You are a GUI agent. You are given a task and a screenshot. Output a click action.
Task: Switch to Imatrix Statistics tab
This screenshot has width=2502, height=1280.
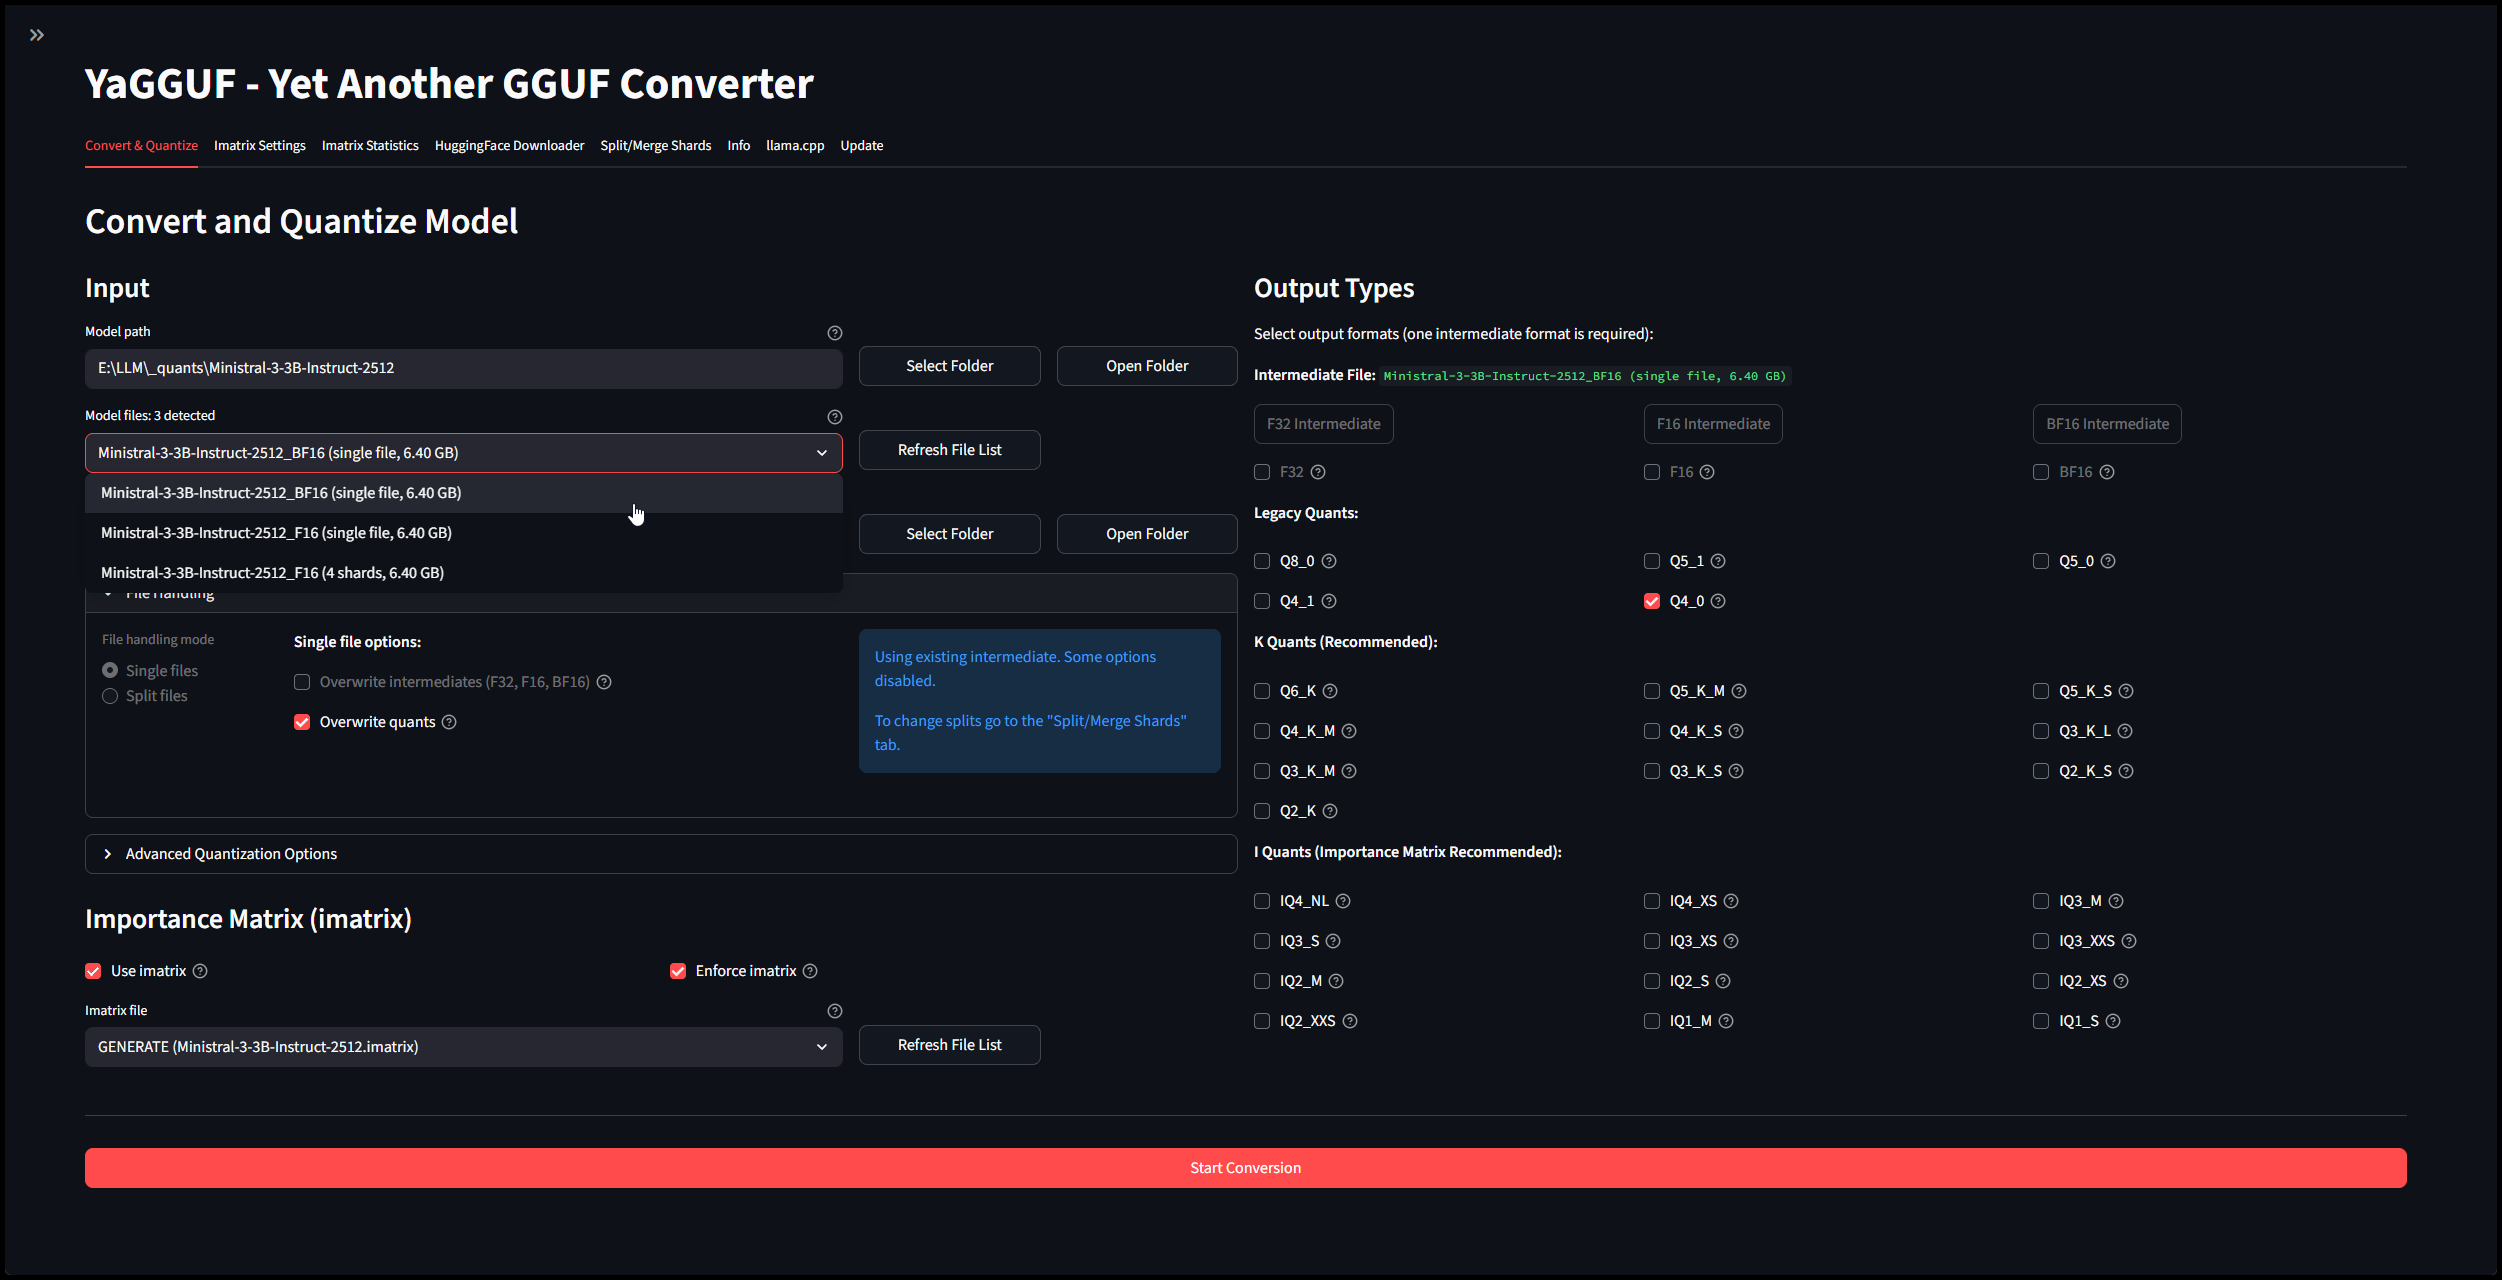click(370, 146)
